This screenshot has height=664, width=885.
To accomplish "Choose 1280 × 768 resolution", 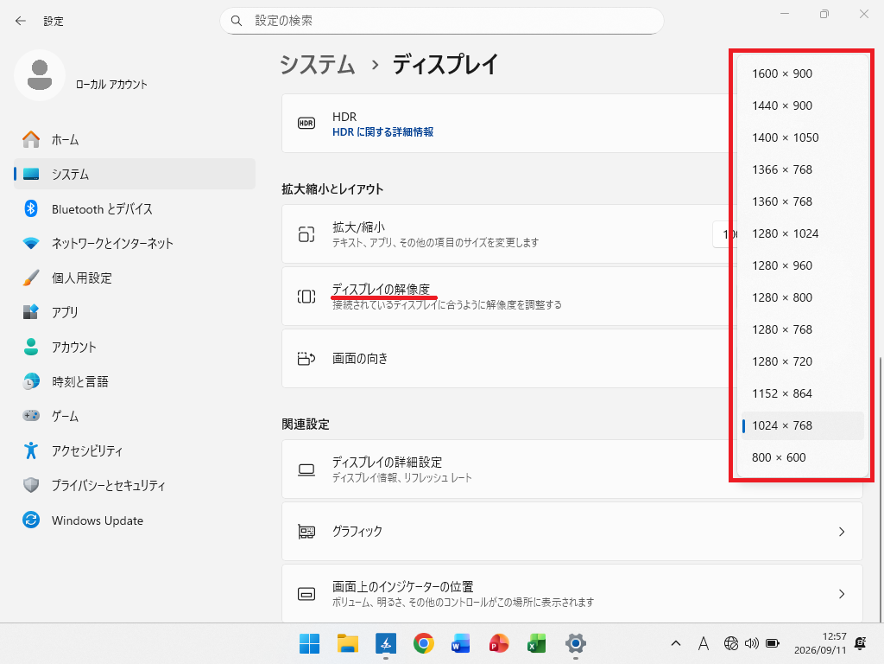I will [x=802, y=330].
